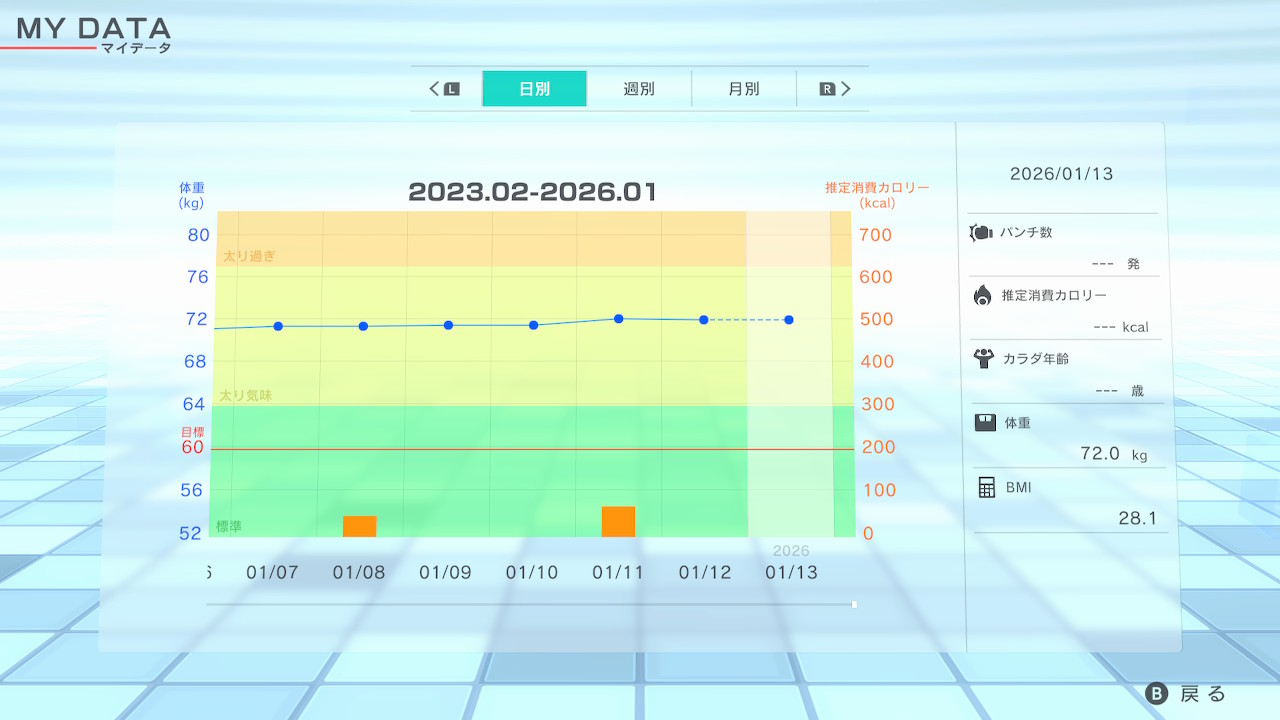1280x720 pixels.
Task: Click the R shoulder button icon
Action: [827, 89]
